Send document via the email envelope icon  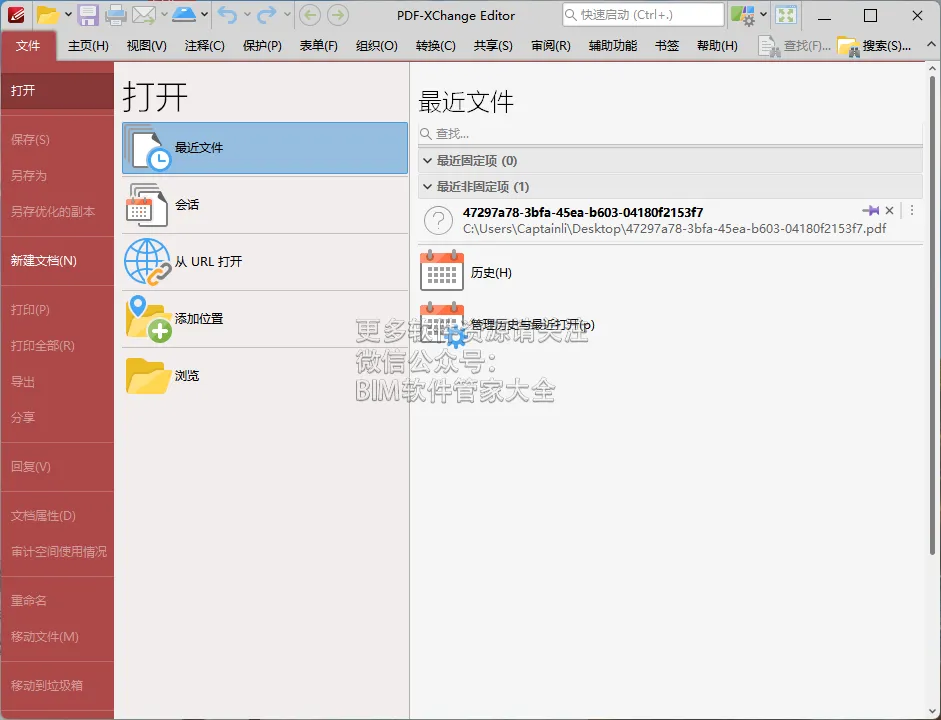[143, 14]
